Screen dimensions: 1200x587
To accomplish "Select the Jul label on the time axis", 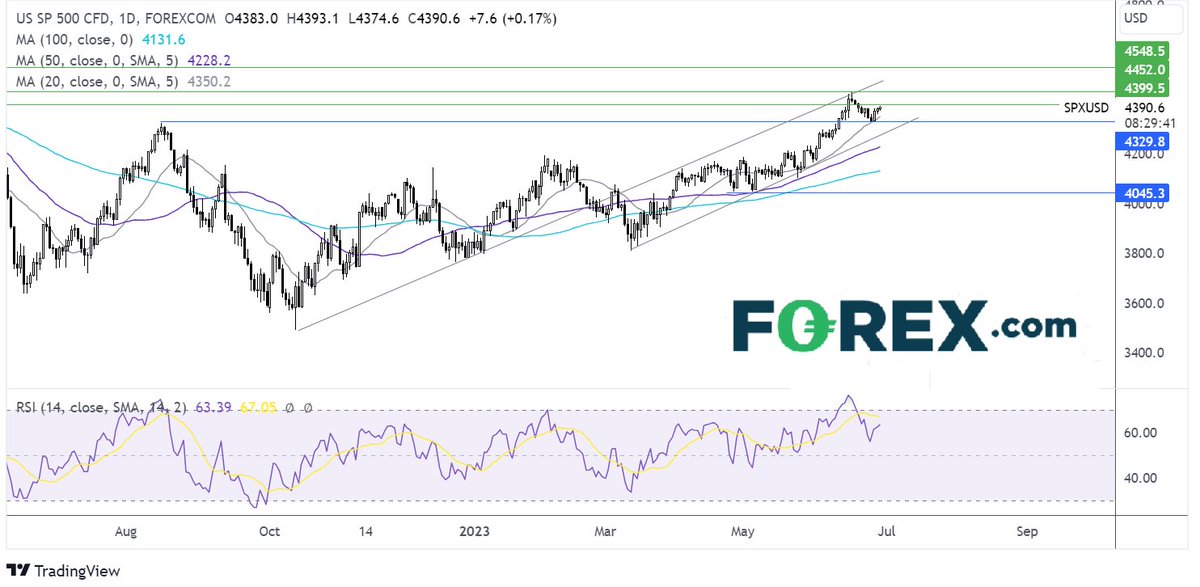I will [x=886, y=531].
